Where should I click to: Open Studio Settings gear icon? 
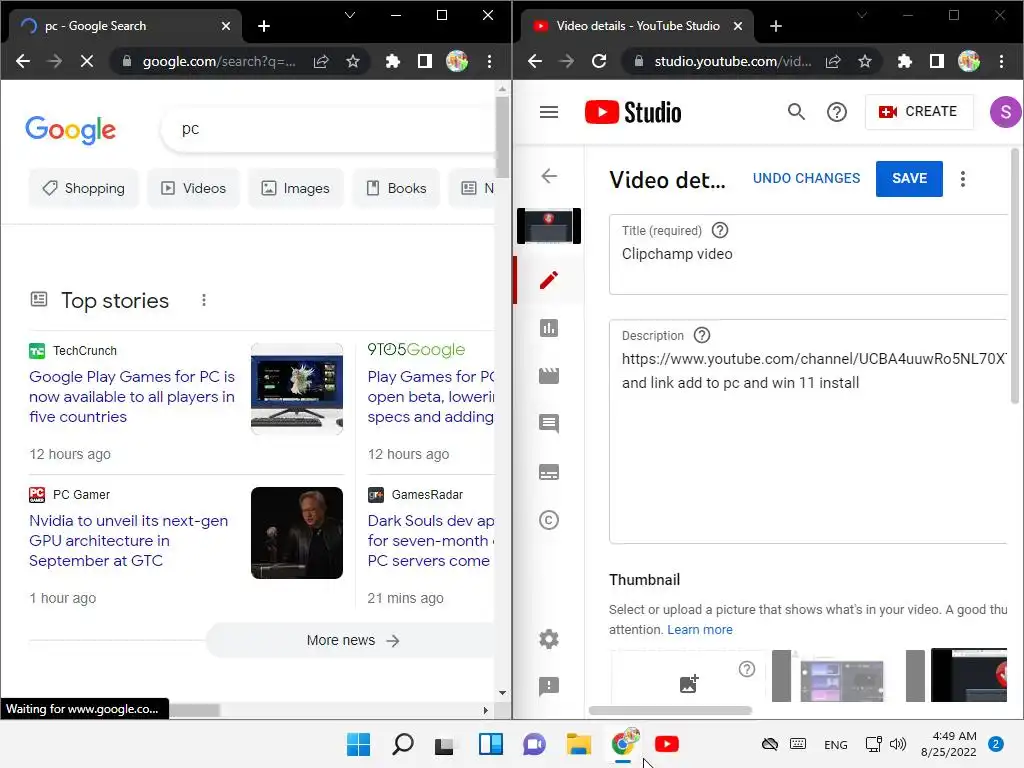coord(549,639)
